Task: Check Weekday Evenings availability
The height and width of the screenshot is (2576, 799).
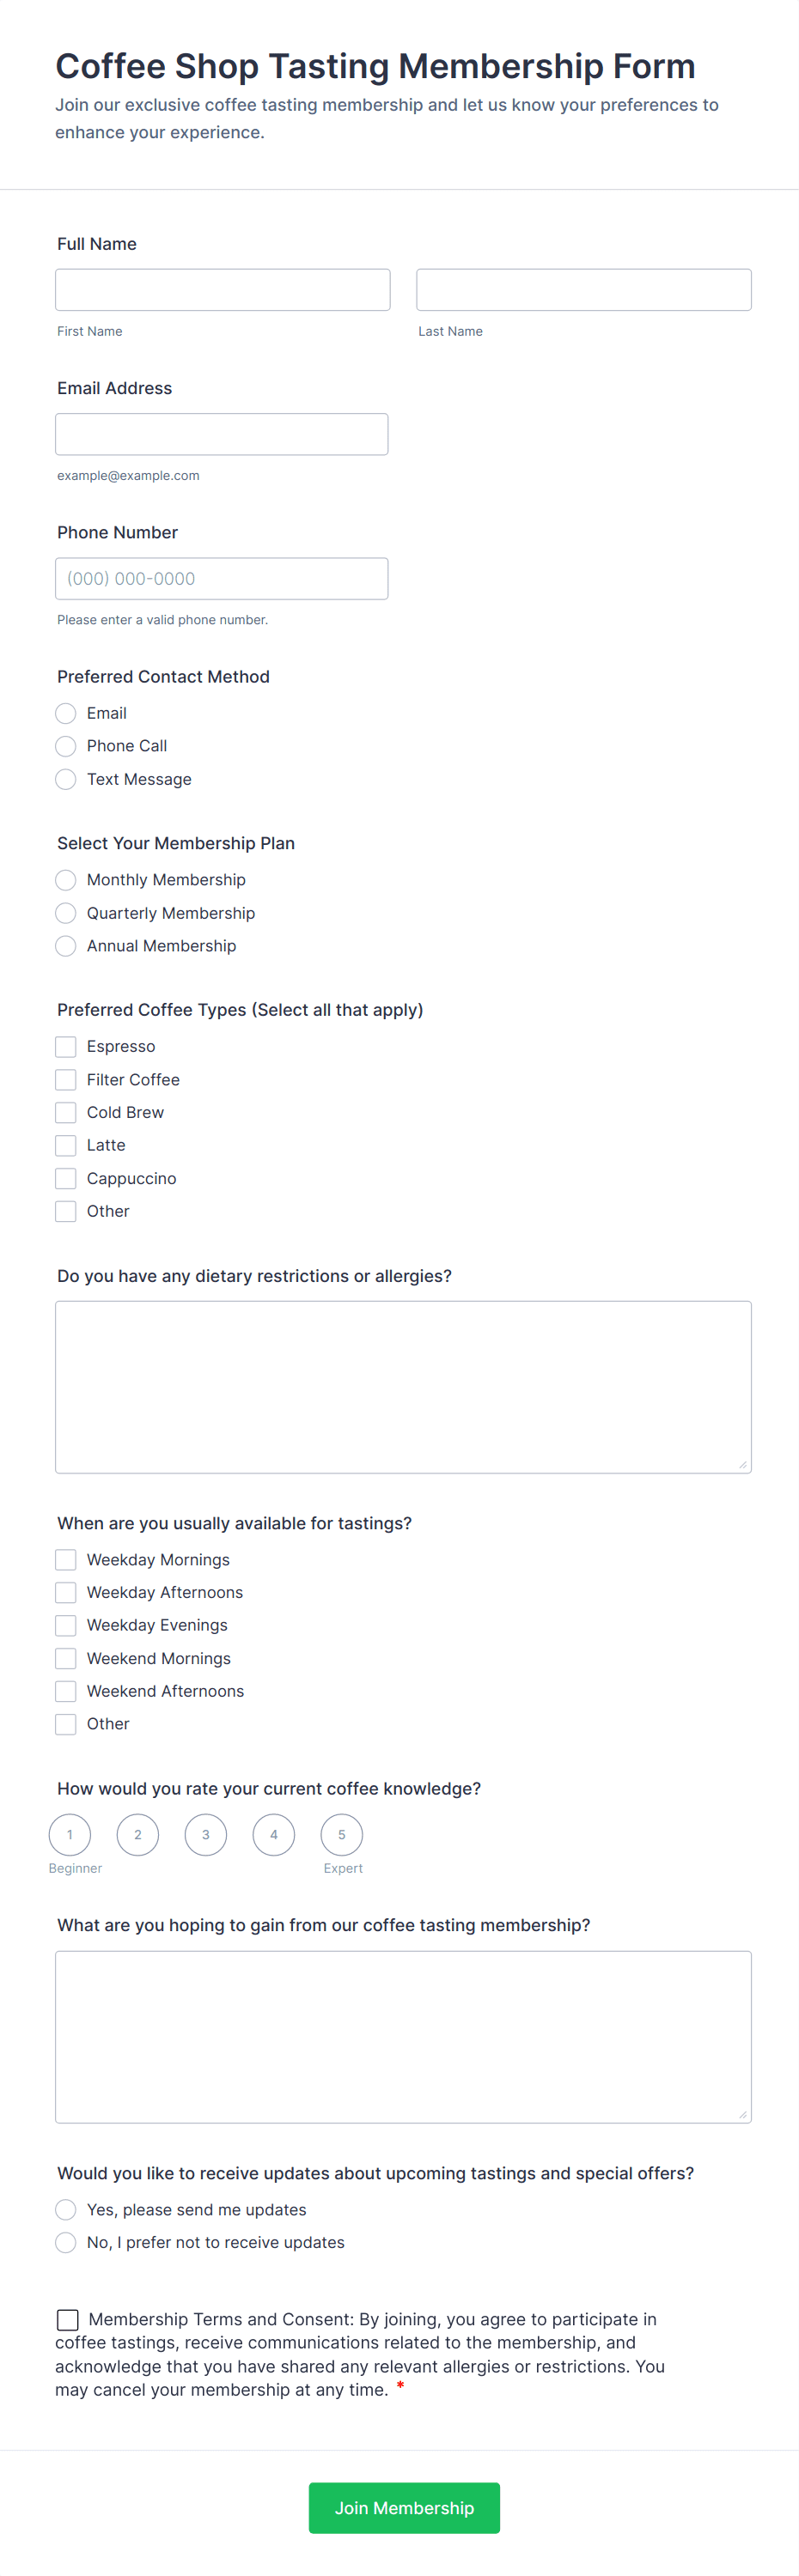Action: [66, 1626]
